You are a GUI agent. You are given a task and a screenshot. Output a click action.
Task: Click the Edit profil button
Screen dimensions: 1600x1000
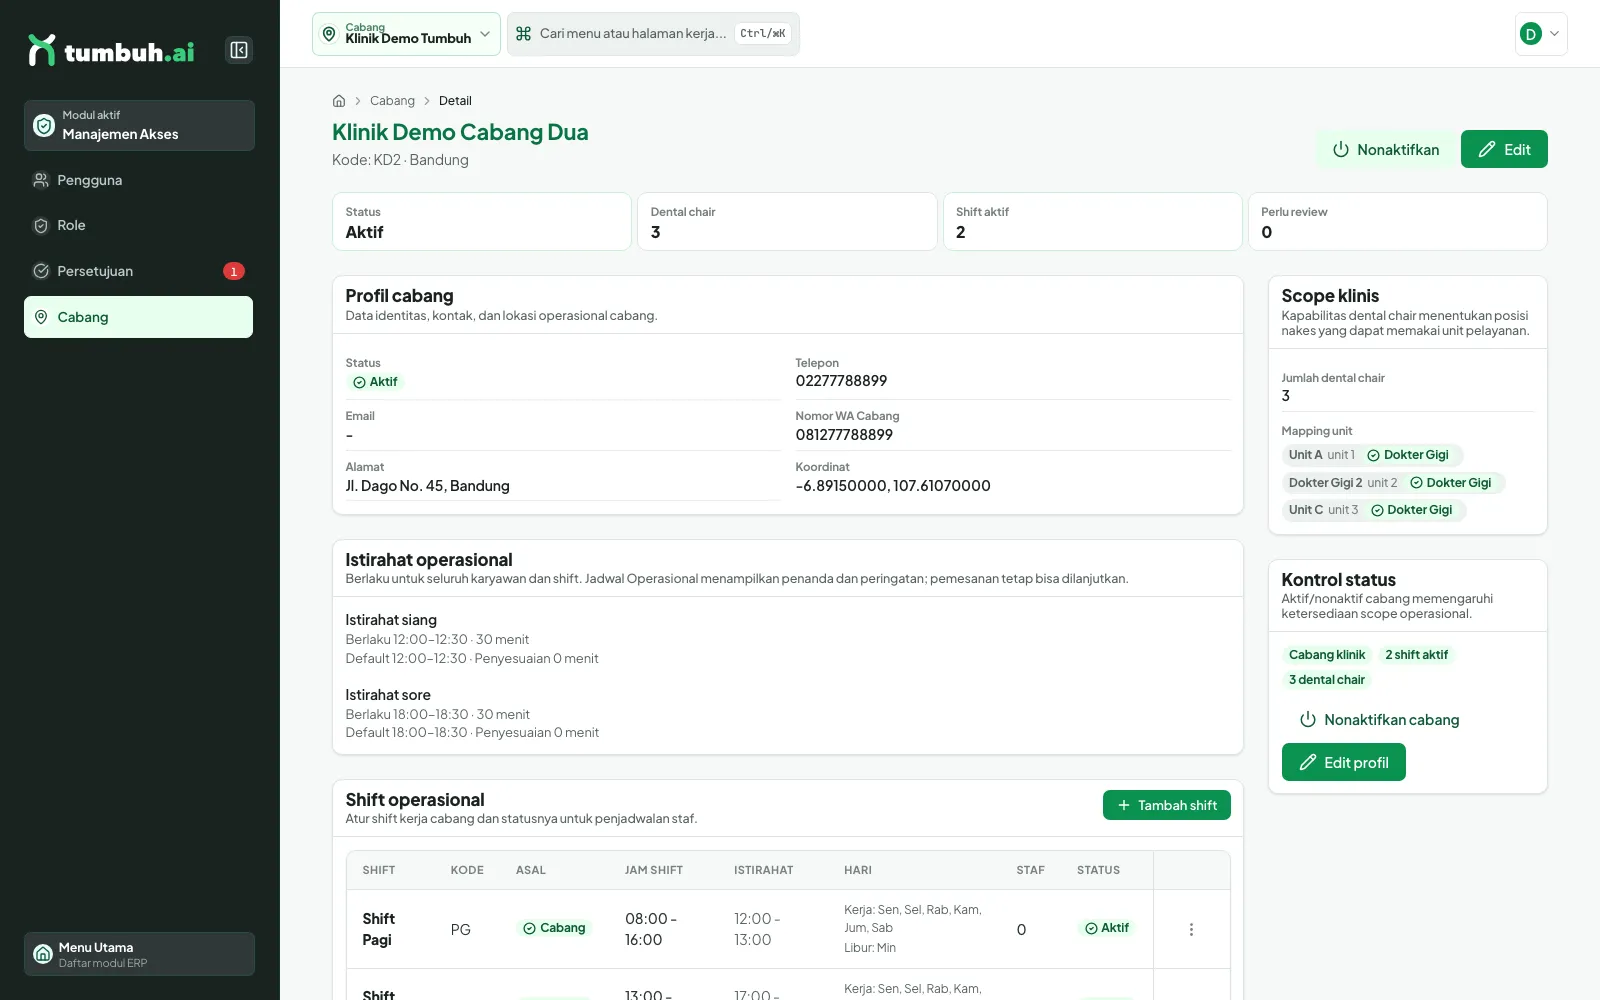pyautogui.click(x=1343, y=762)
